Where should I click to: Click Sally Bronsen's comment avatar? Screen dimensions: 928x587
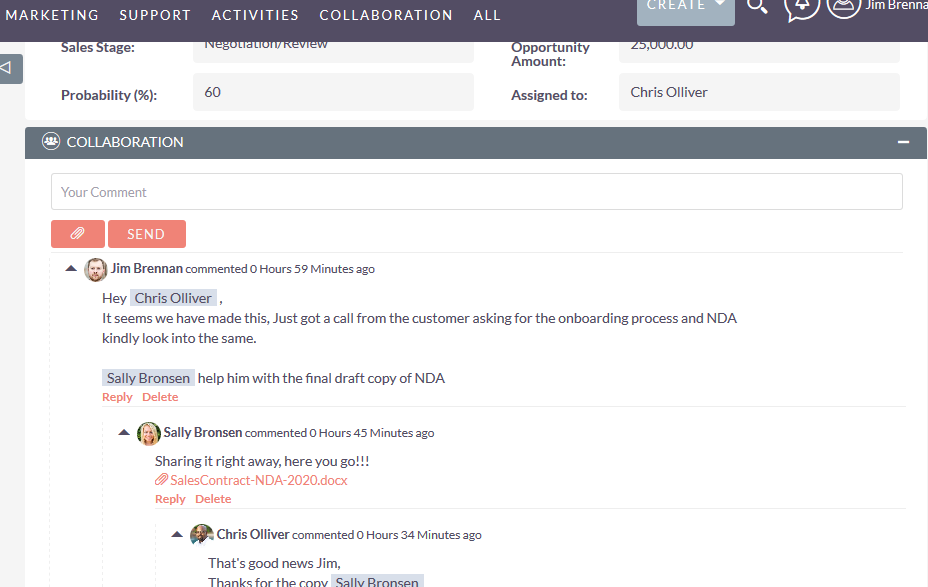(149, 433)
